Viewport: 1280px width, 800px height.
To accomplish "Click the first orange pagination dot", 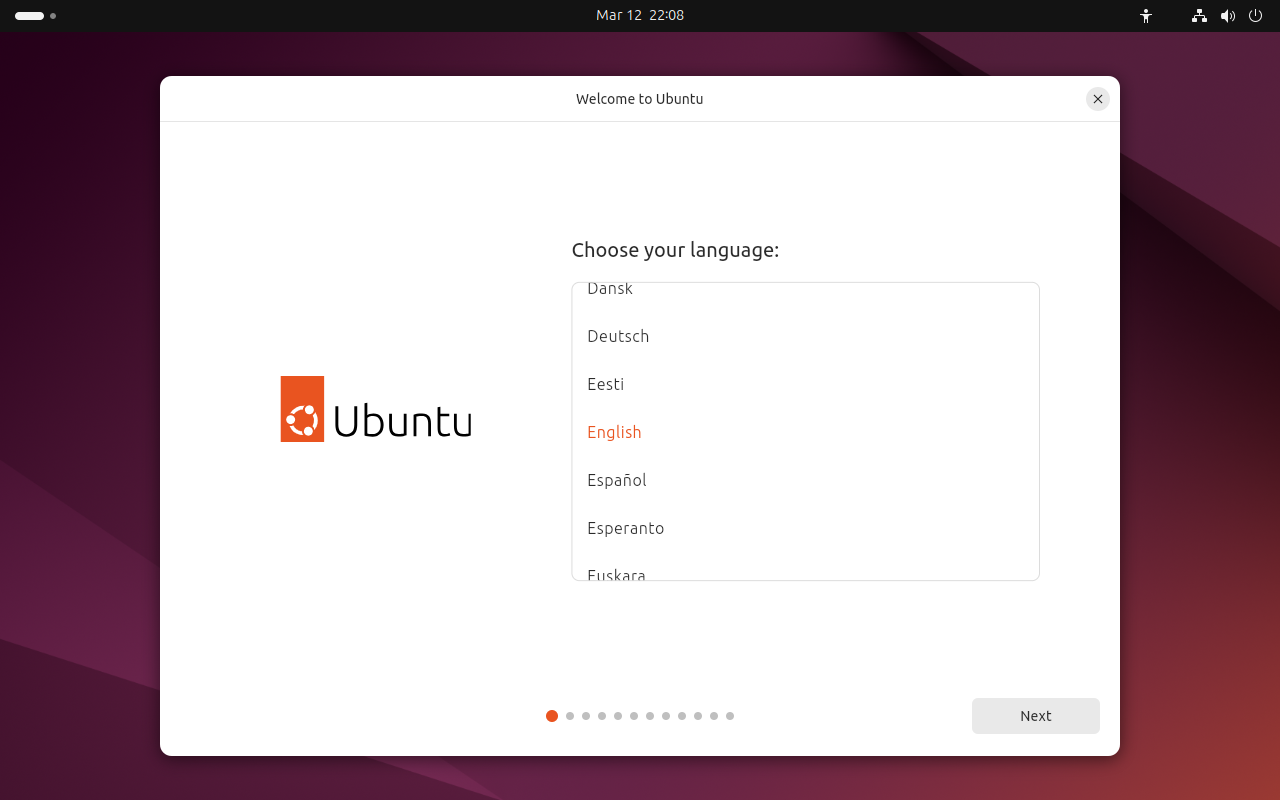I will (x=552, y=716).
